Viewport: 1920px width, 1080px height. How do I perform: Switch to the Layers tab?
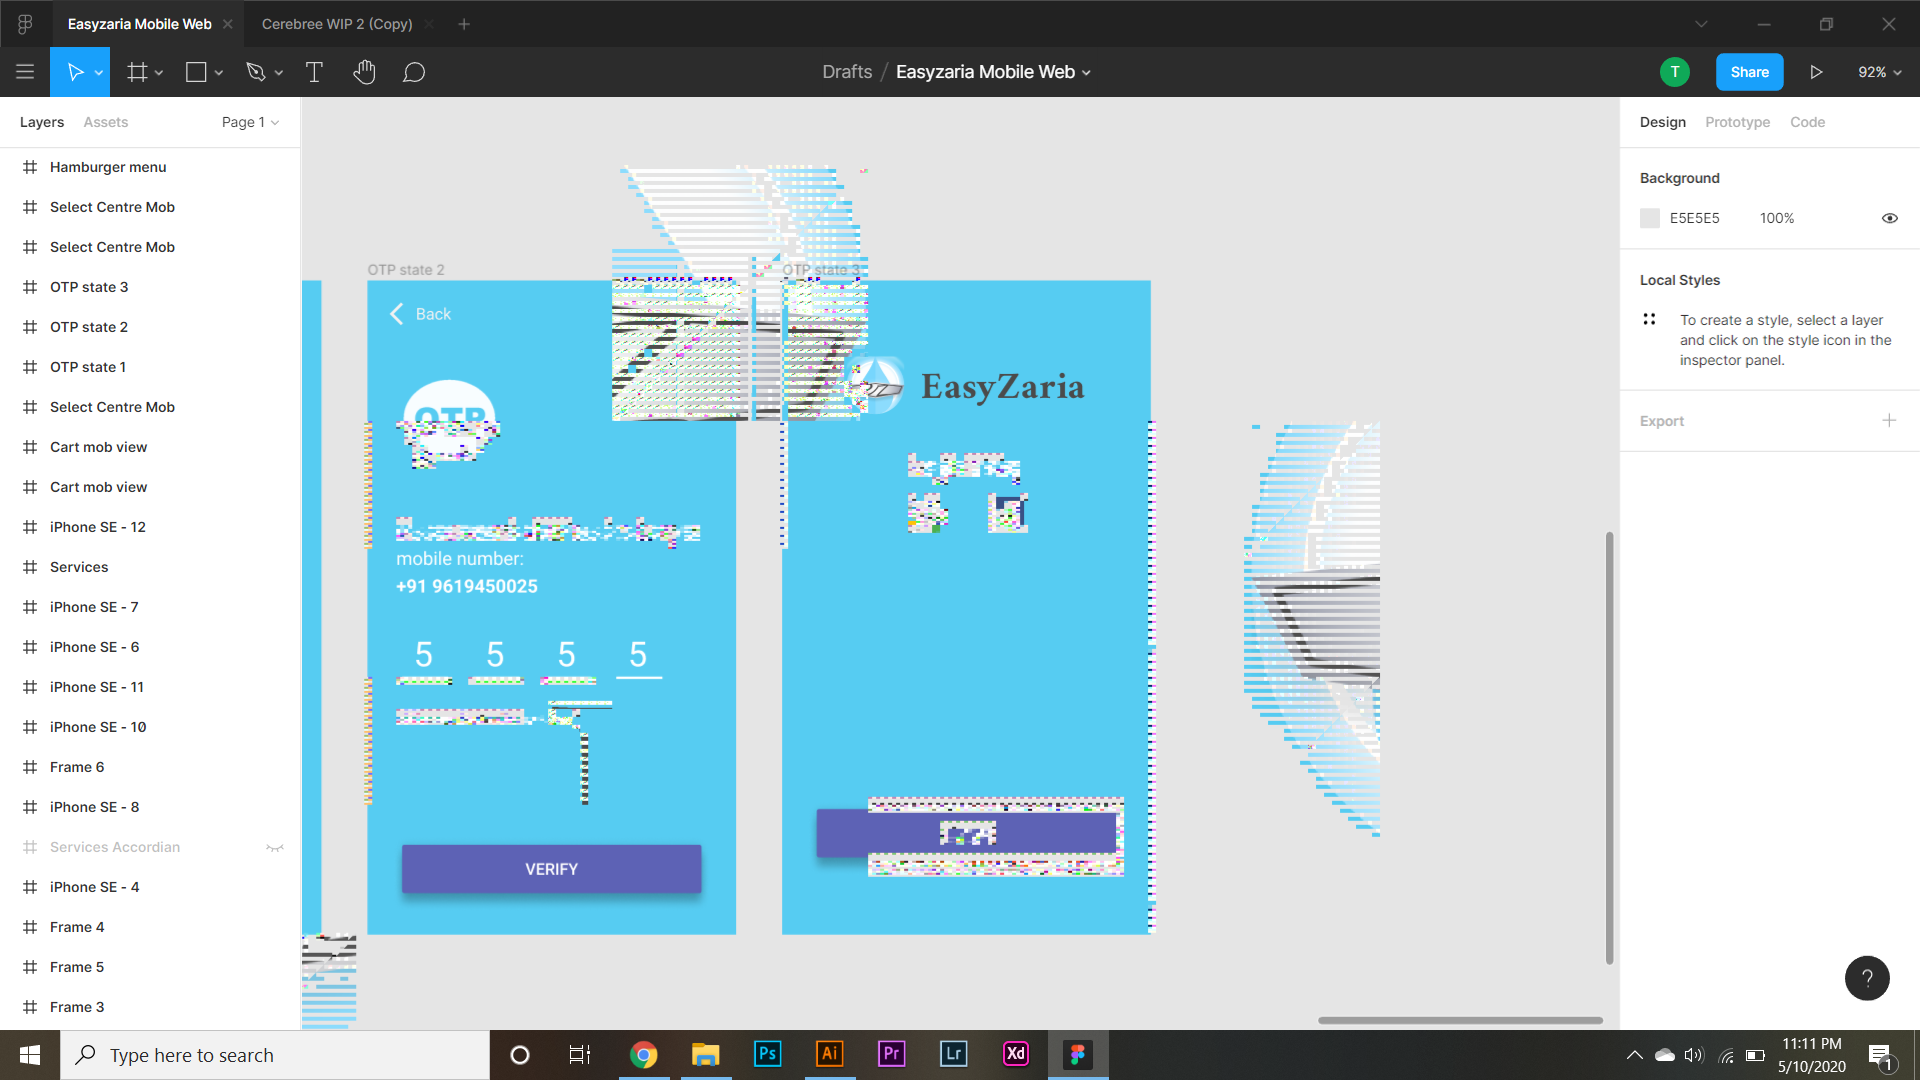pos(42,122)
